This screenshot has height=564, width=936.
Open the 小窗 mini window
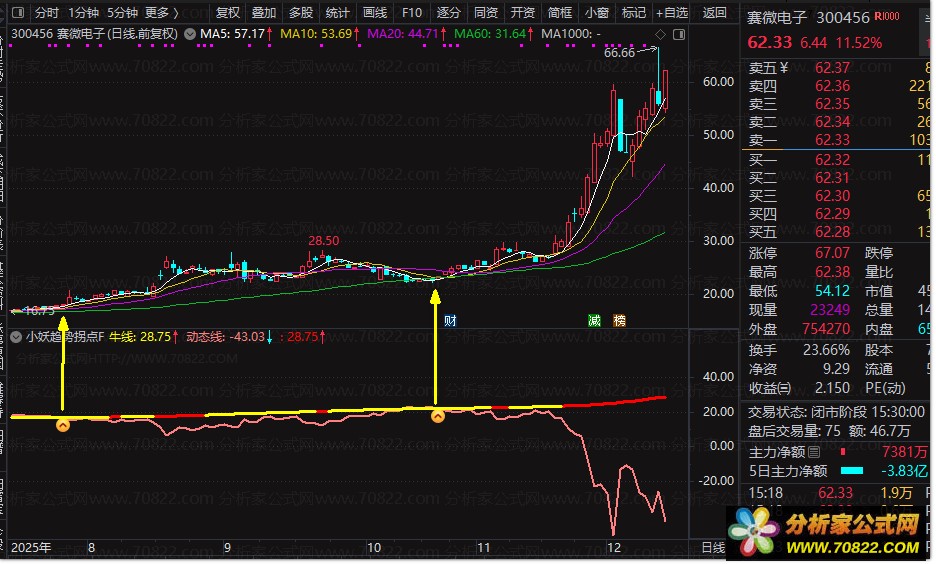point(596,12)
